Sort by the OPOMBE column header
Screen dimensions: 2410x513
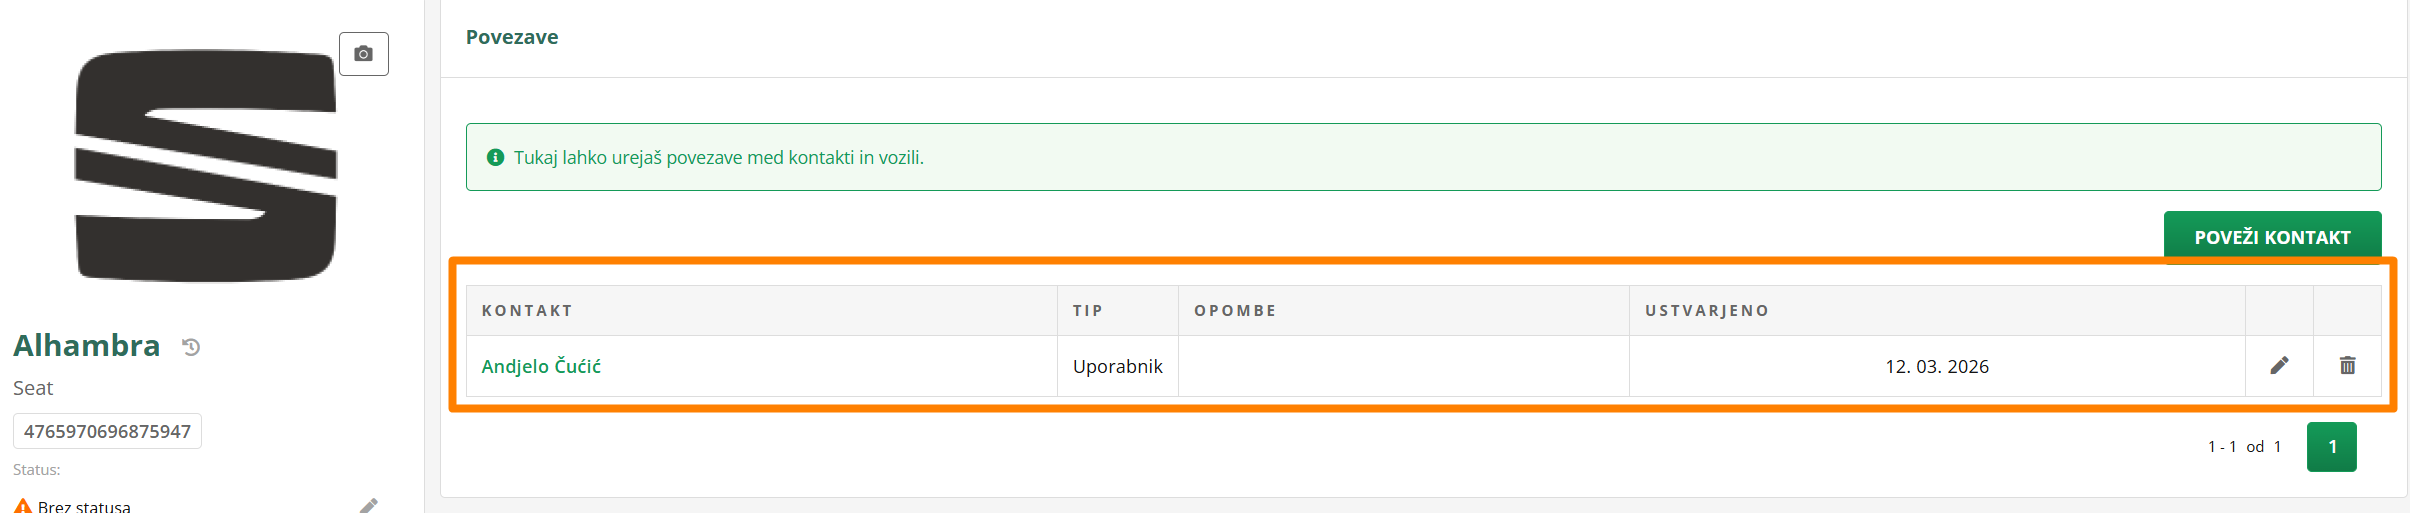point(1235,311)
